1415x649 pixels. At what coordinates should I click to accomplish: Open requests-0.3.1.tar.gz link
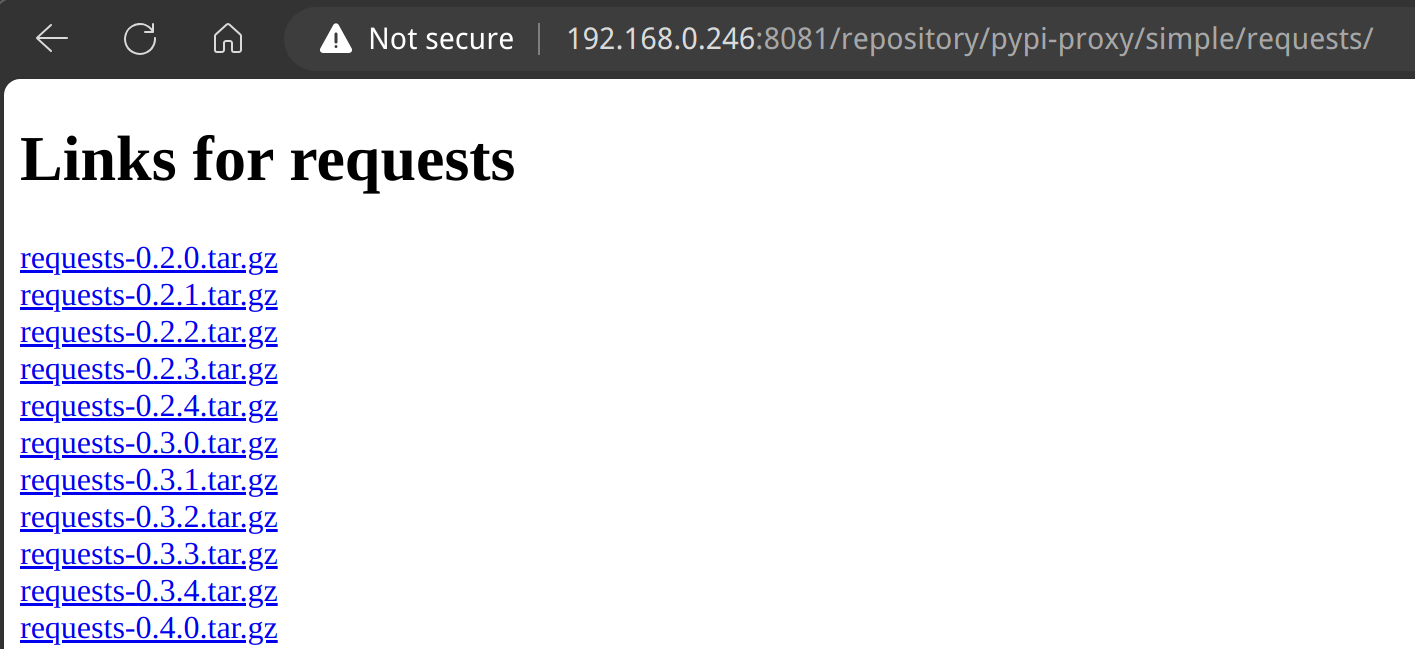point(149,481)
